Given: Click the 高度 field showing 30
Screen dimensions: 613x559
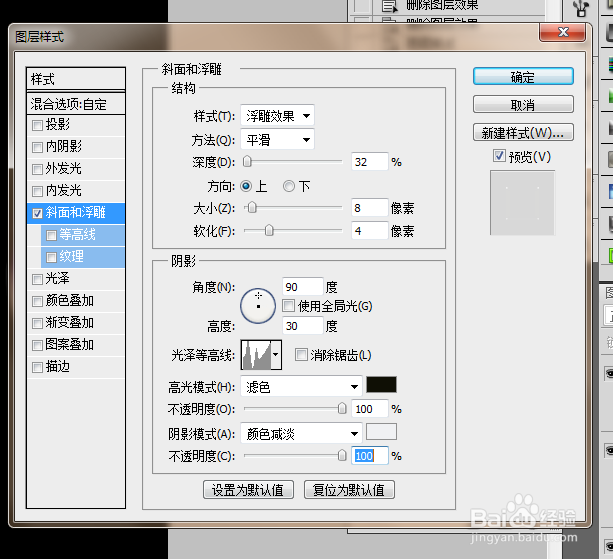Looking at the screenshot, I should [303, 326].
